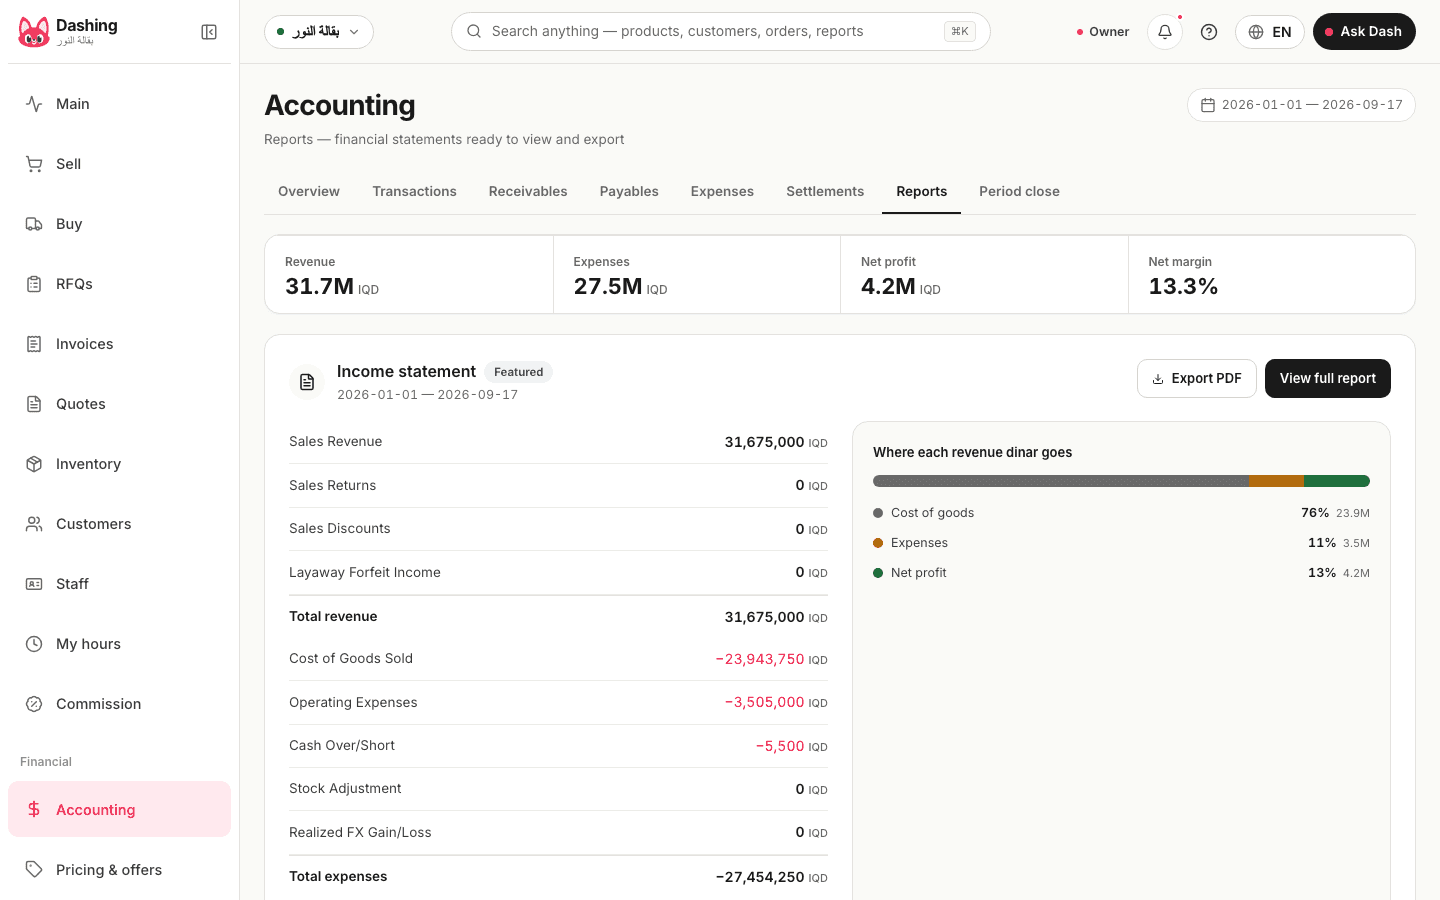Select the Settlements tab

[825, 192]
